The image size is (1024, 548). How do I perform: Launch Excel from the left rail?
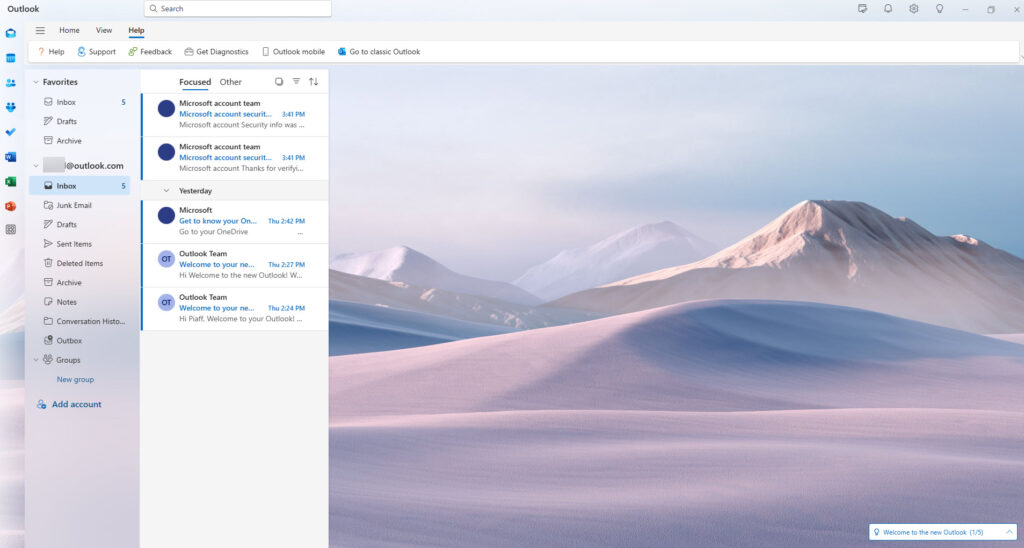tap(10, 182)
